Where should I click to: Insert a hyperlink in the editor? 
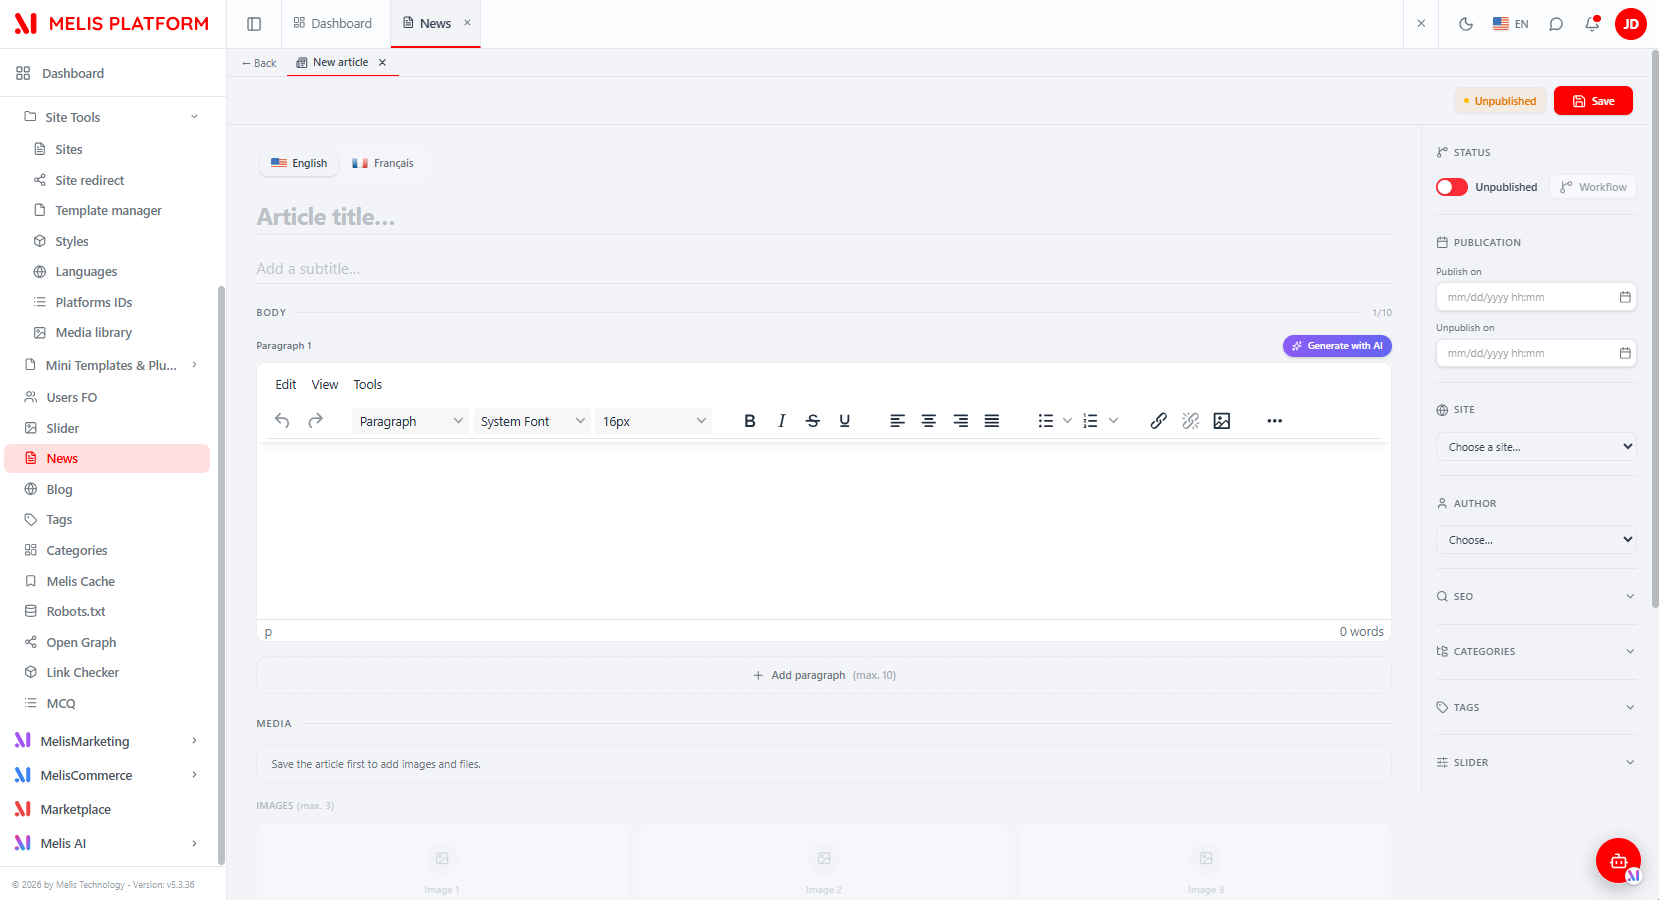1159,421
